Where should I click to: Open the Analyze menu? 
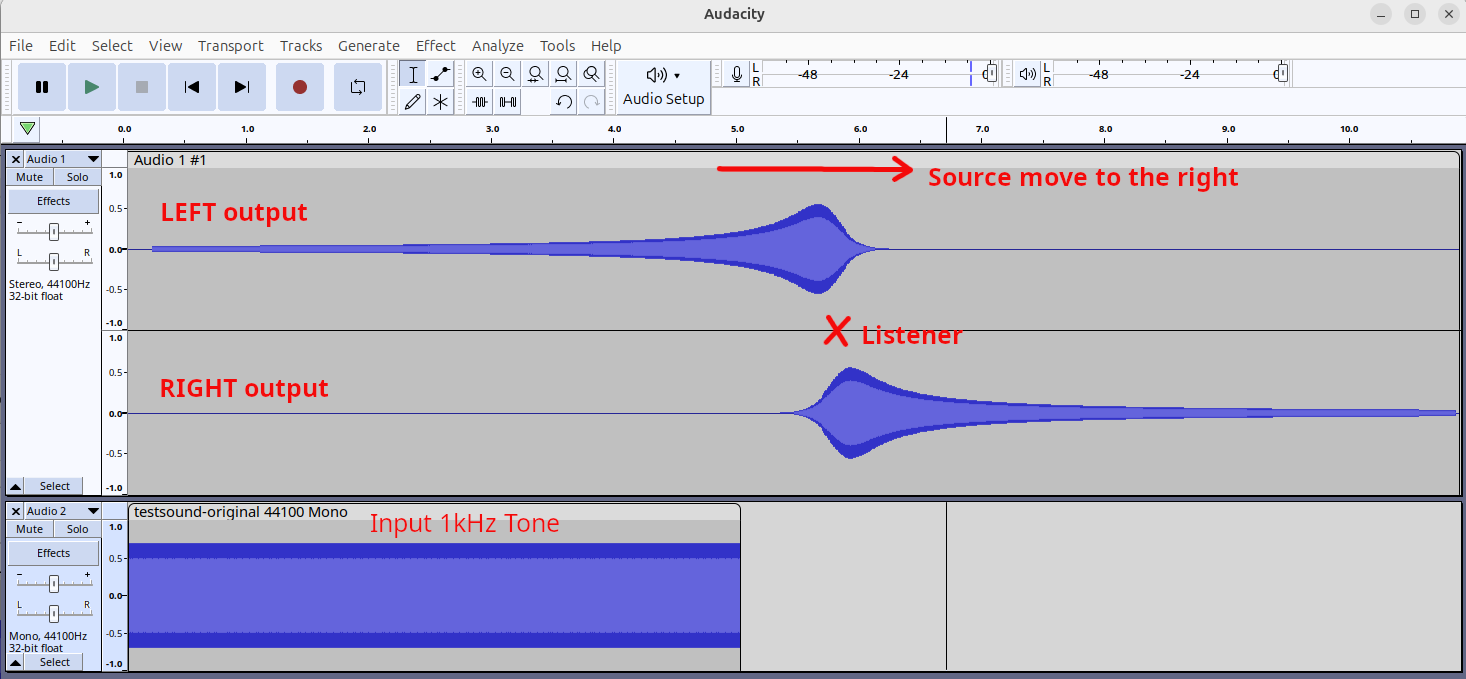click(498, 45)
